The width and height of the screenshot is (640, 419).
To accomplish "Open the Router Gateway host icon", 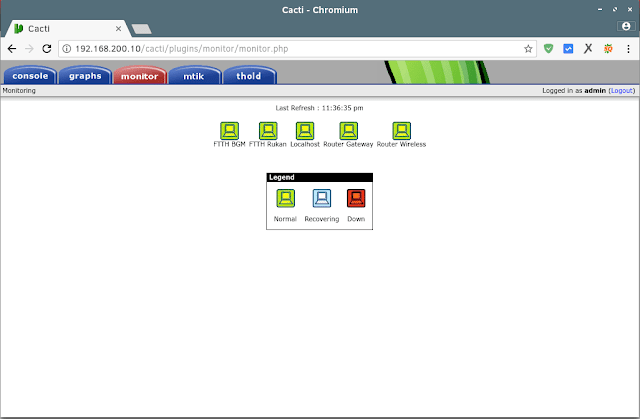I will 349,131.
